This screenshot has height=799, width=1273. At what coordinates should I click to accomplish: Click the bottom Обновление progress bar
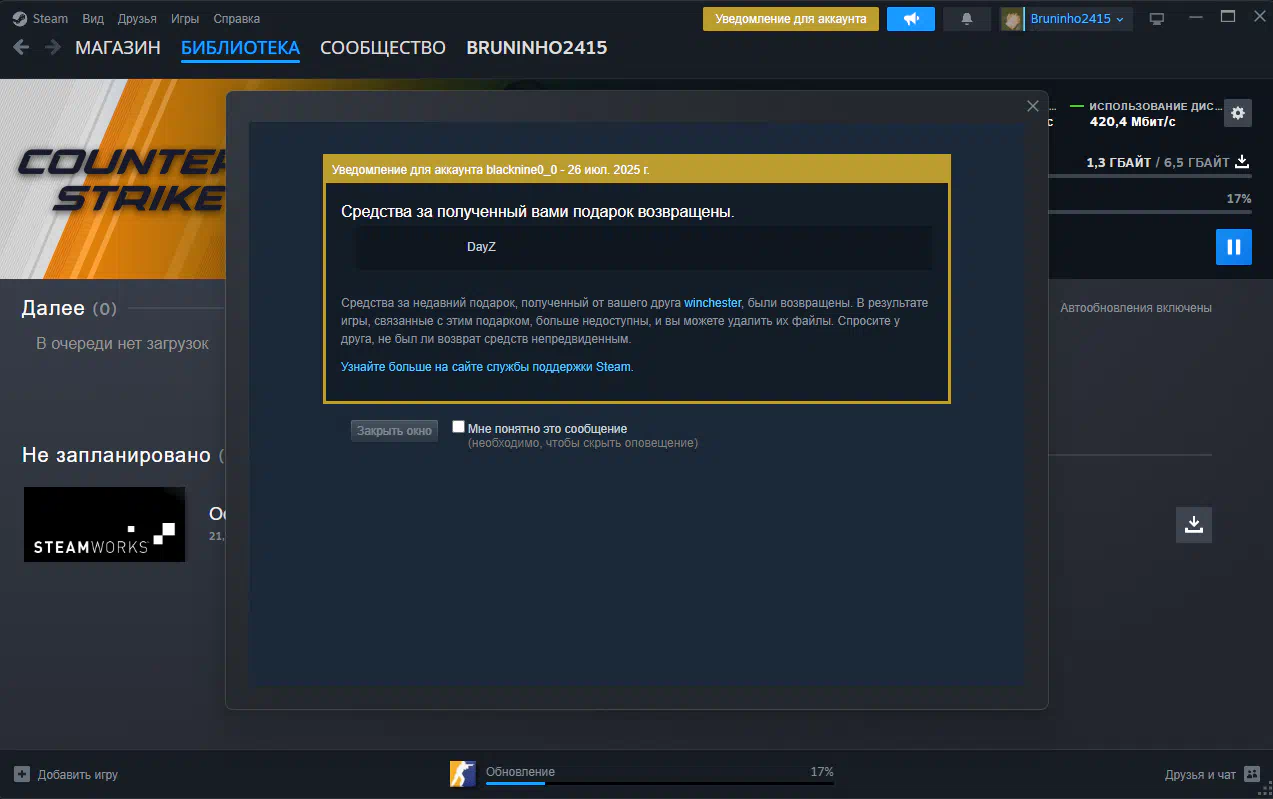point(660,783)
